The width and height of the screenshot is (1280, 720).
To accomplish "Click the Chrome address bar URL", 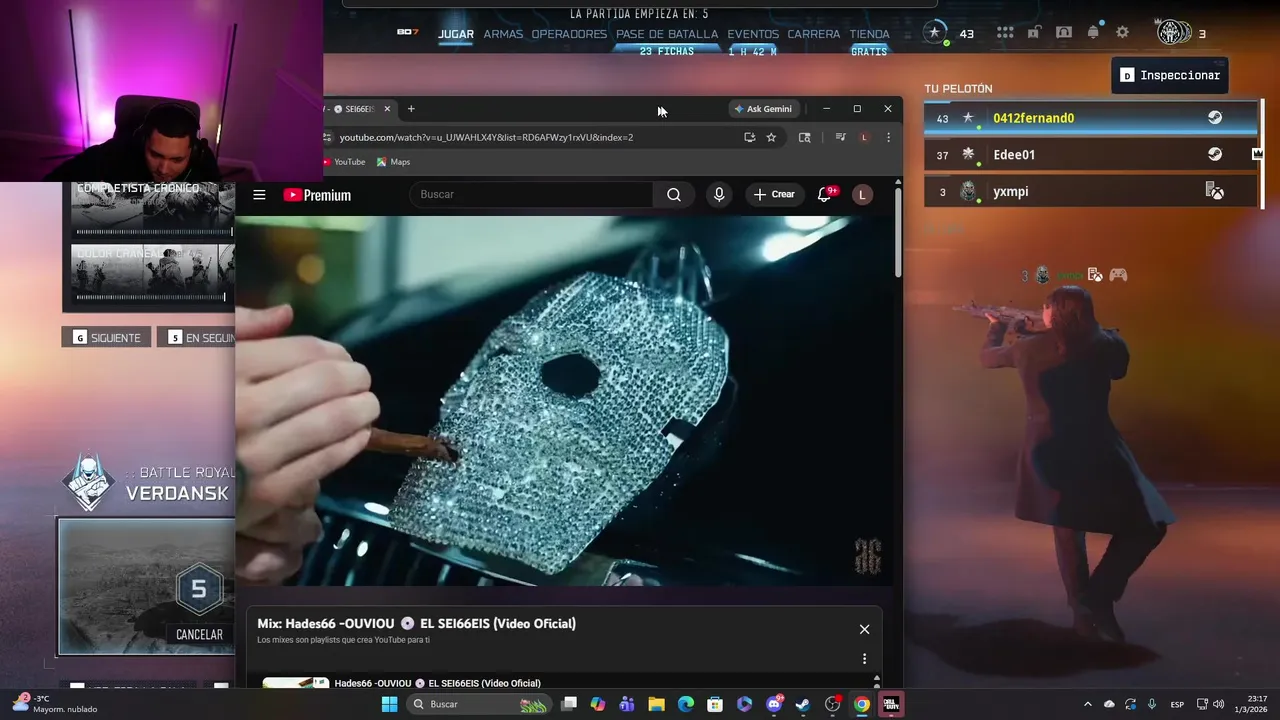I will [486, 137].
